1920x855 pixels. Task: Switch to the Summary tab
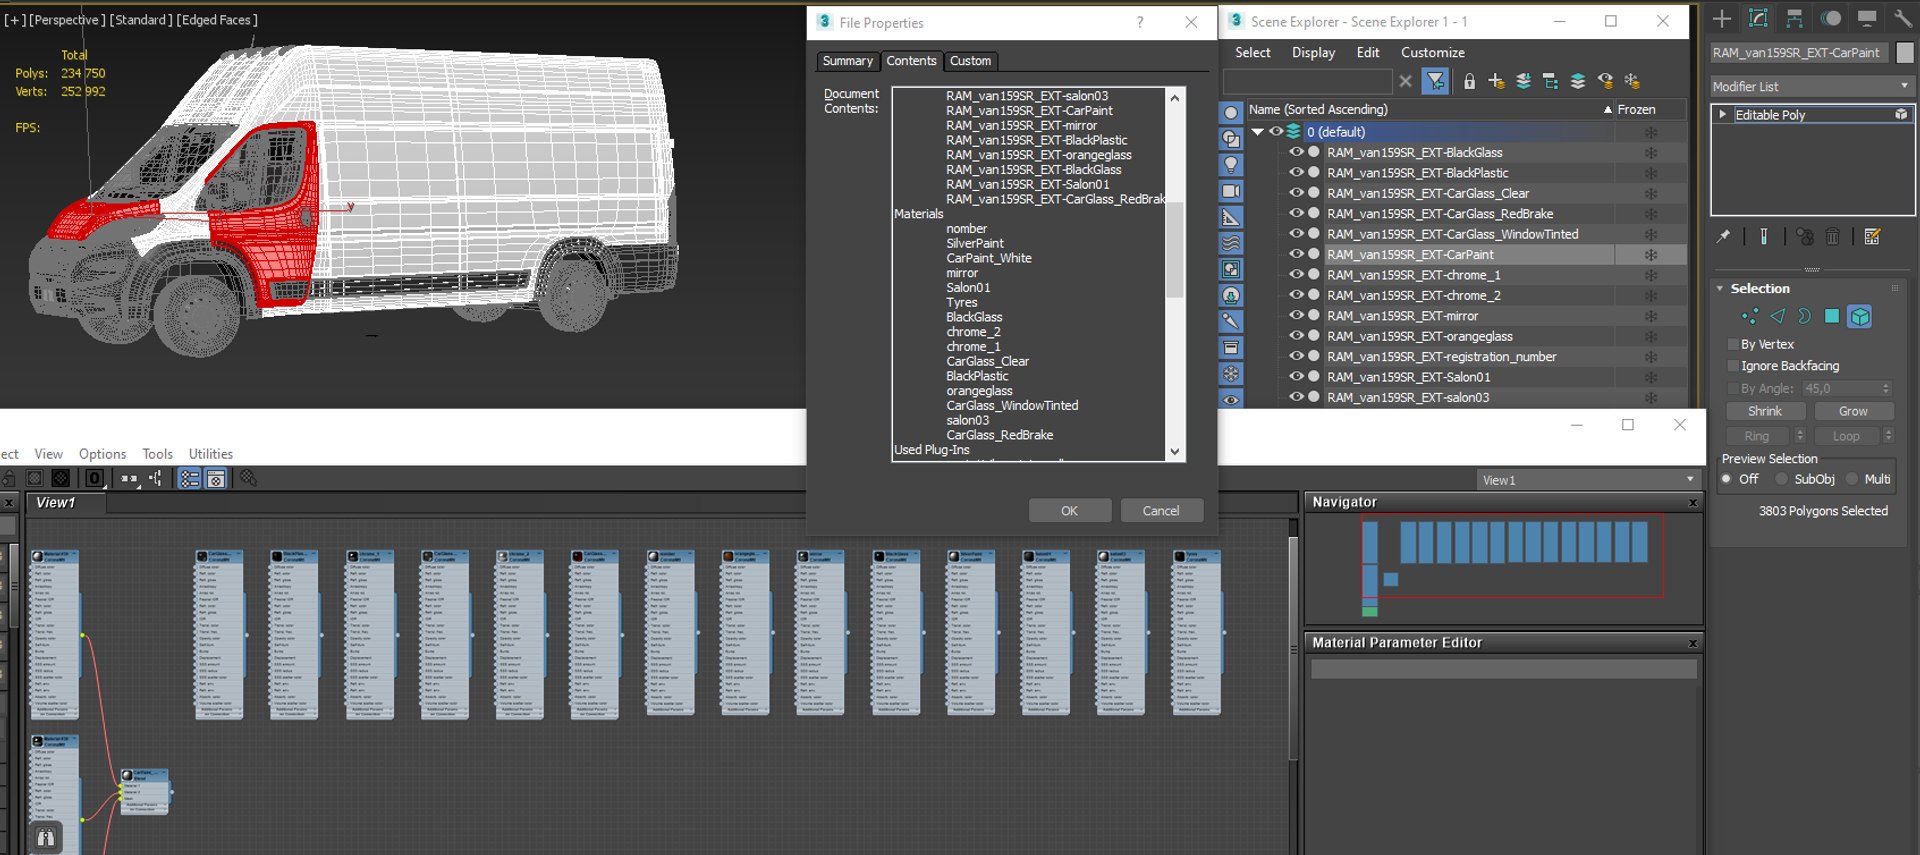click(x=847, y=61)
